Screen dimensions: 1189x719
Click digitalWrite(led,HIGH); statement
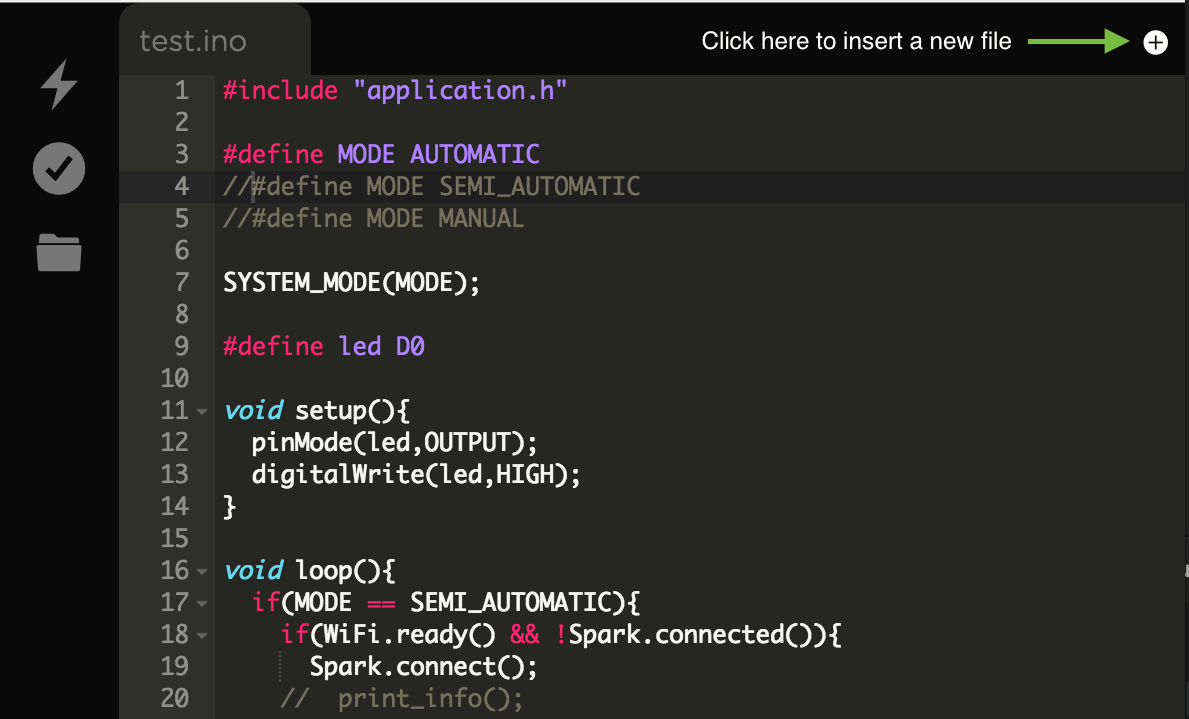[x=416, y=475]
